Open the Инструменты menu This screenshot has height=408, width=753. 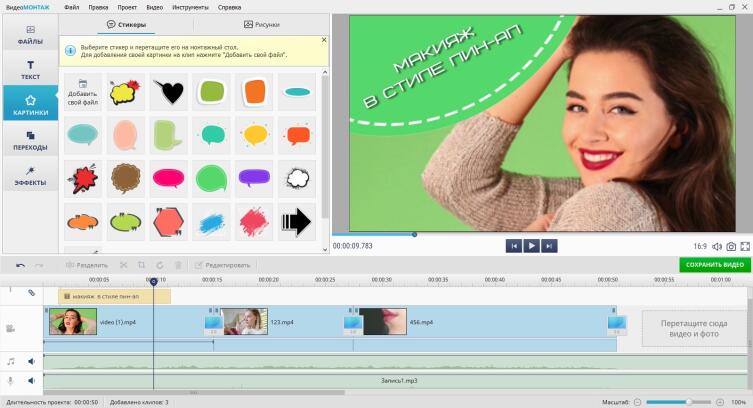click(188, 7)
